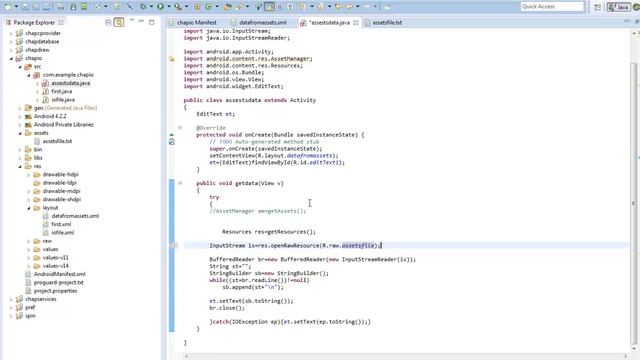Click the Debug toolbar icon
The height and width of the screenshot is (360, 640).
pos(143,7)
